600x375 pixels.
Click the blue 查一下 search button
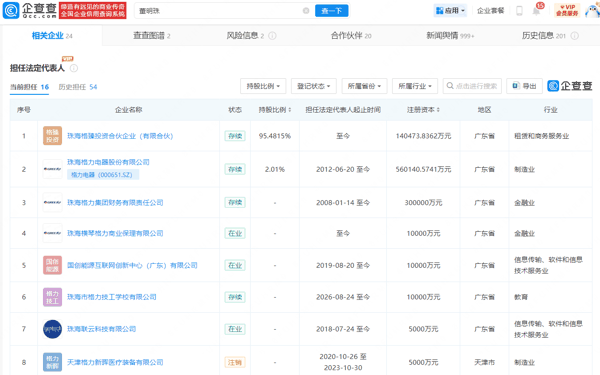(331, 11)
